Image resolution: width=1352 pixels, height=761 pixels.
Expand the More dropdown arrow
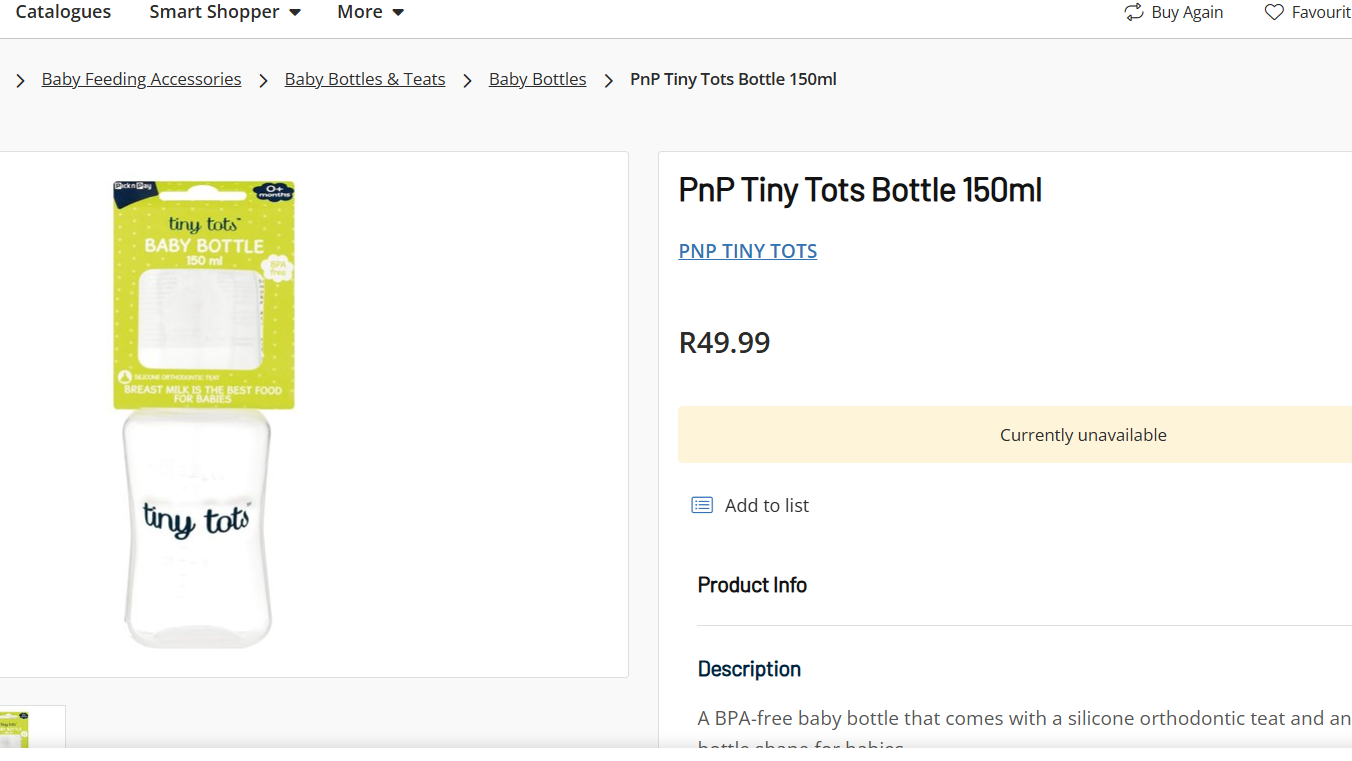click(x=398, y=13)
